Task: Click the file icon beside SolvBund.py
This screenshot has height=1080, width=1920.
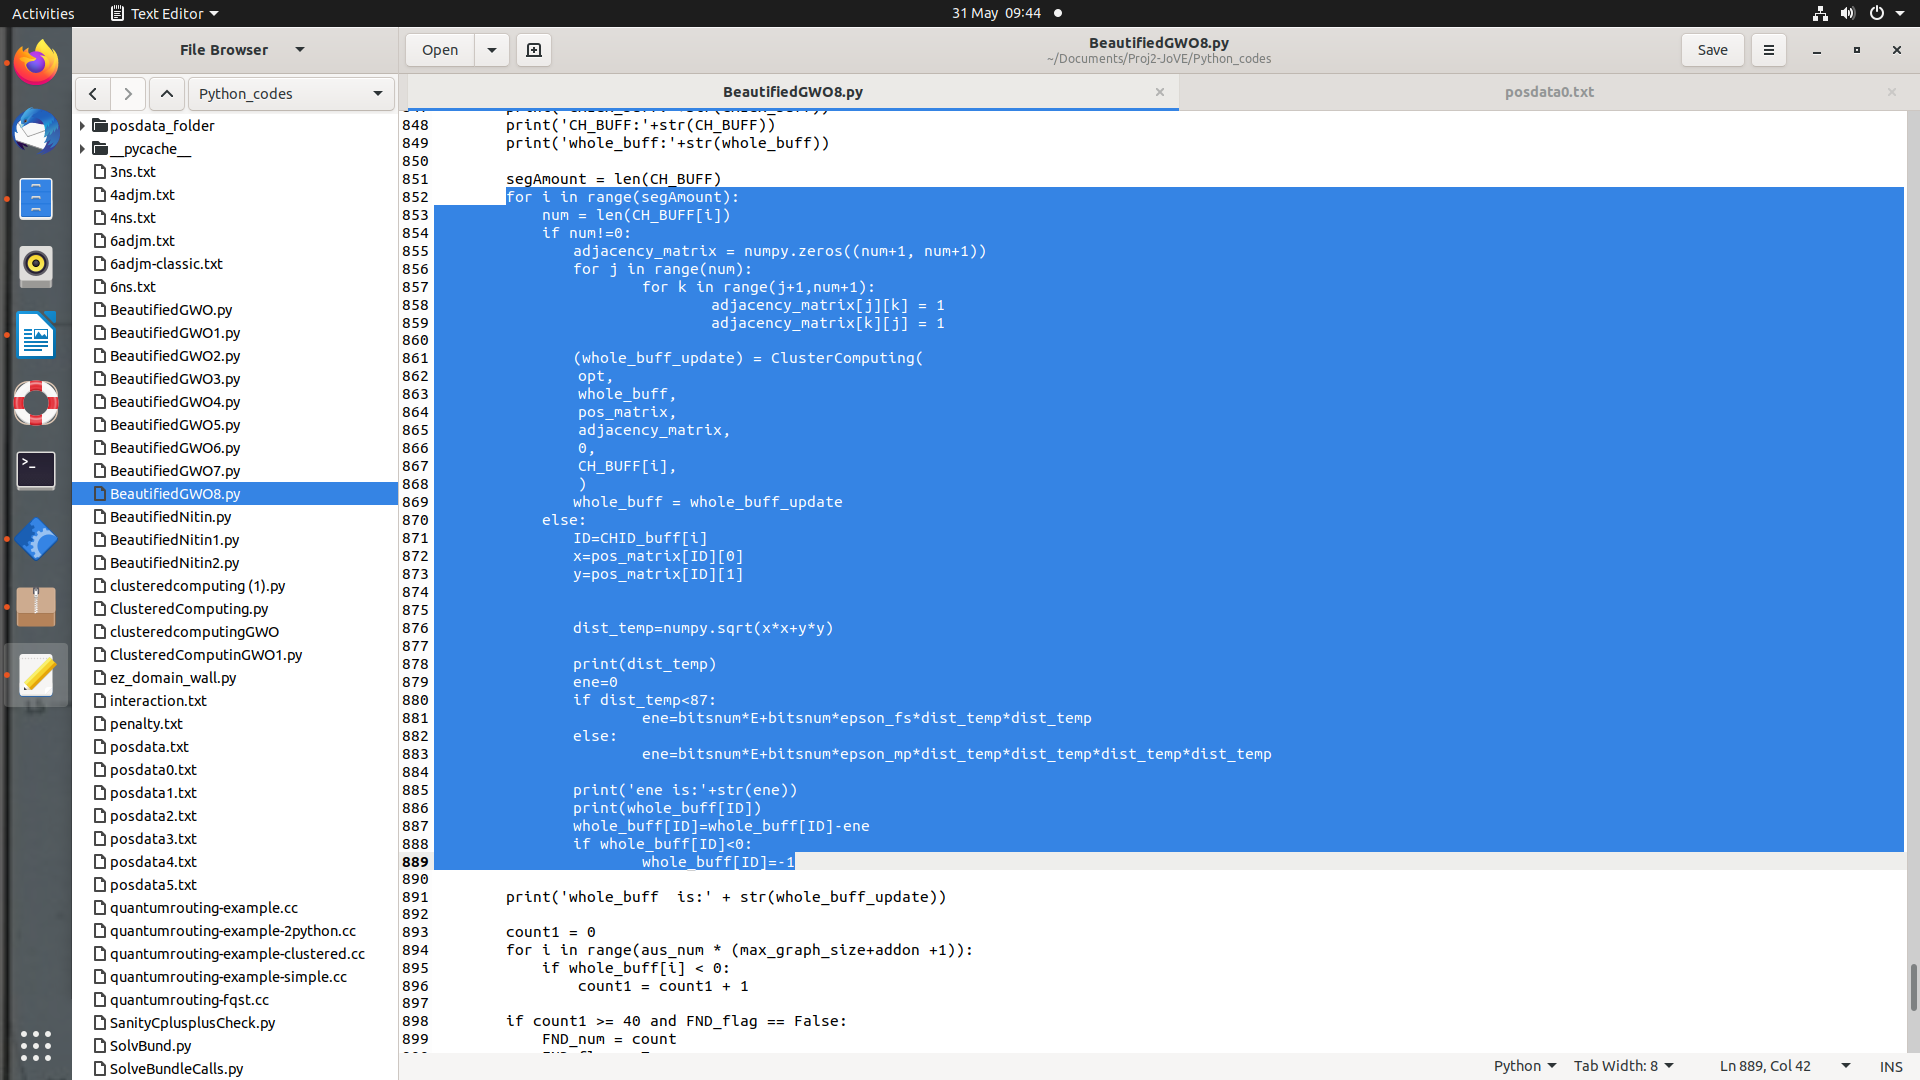Action: point(100,1046)
